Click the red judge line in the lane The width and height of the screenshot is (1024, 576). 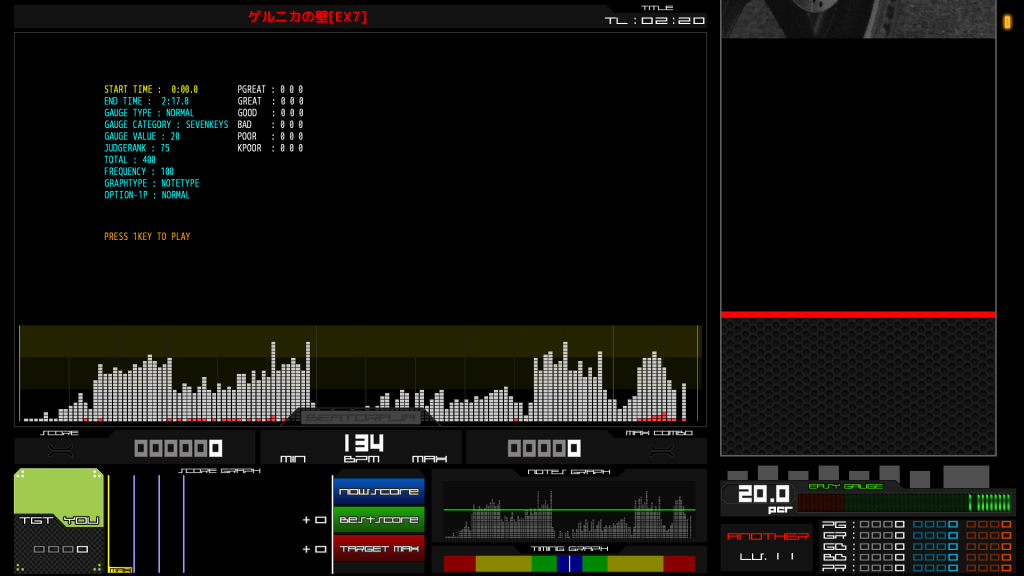858,314
